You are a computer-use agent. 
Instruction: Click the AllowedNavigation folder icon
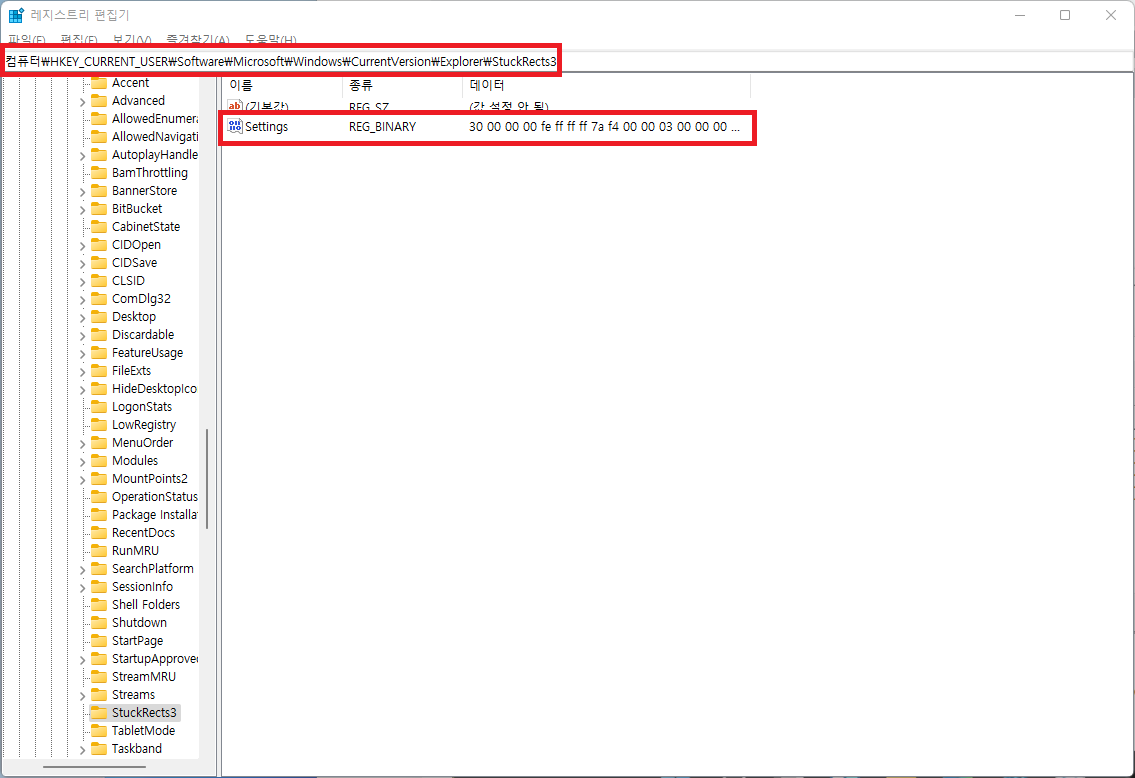coord(98,137)
